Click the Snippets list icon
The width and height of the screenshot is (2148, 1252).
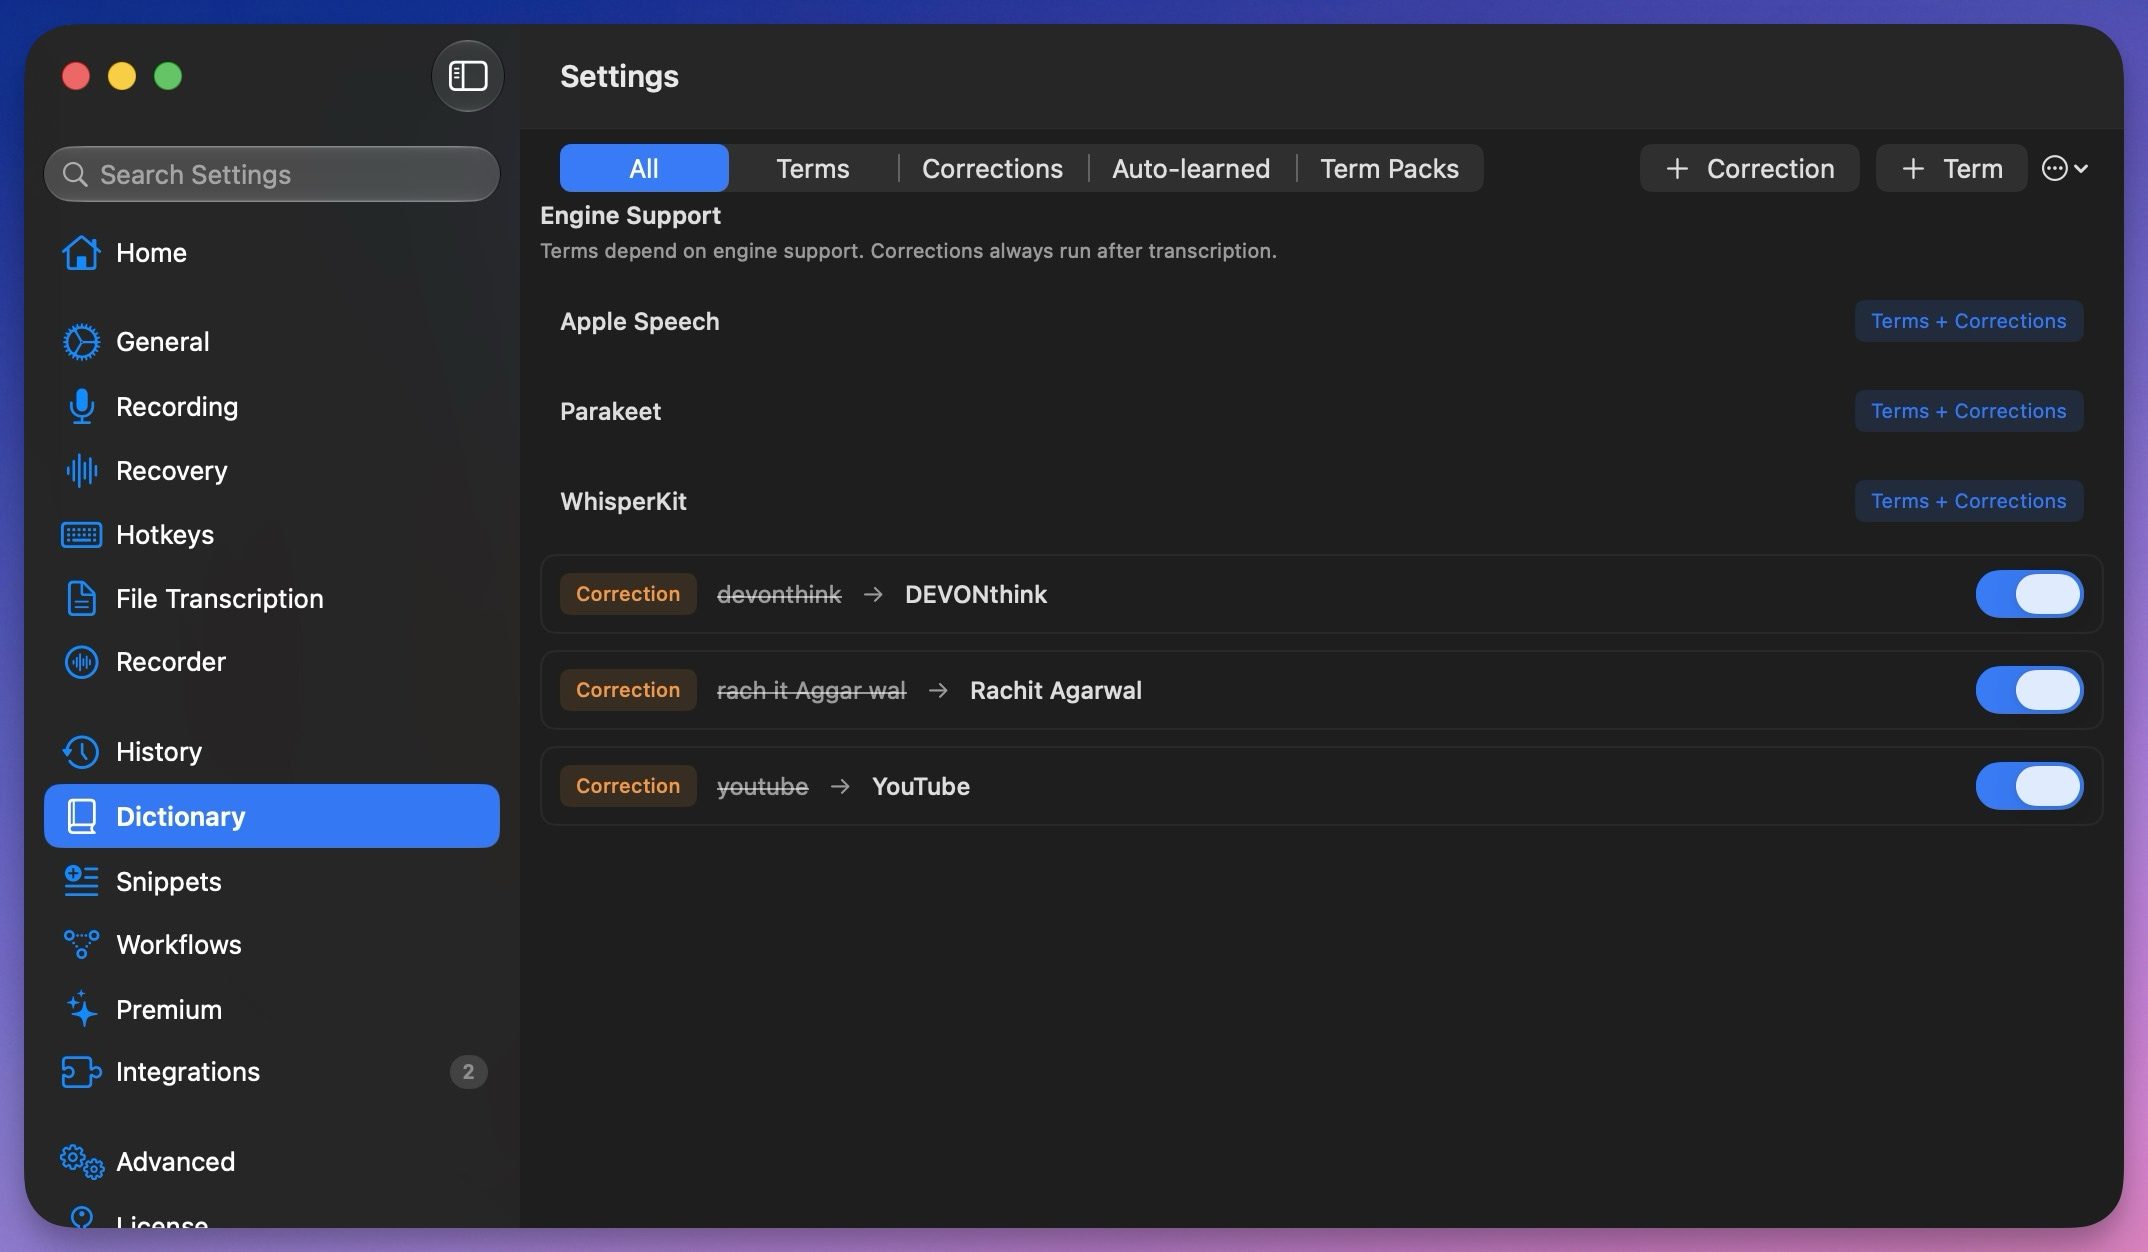pyautogui.click(x=81, y=881)
